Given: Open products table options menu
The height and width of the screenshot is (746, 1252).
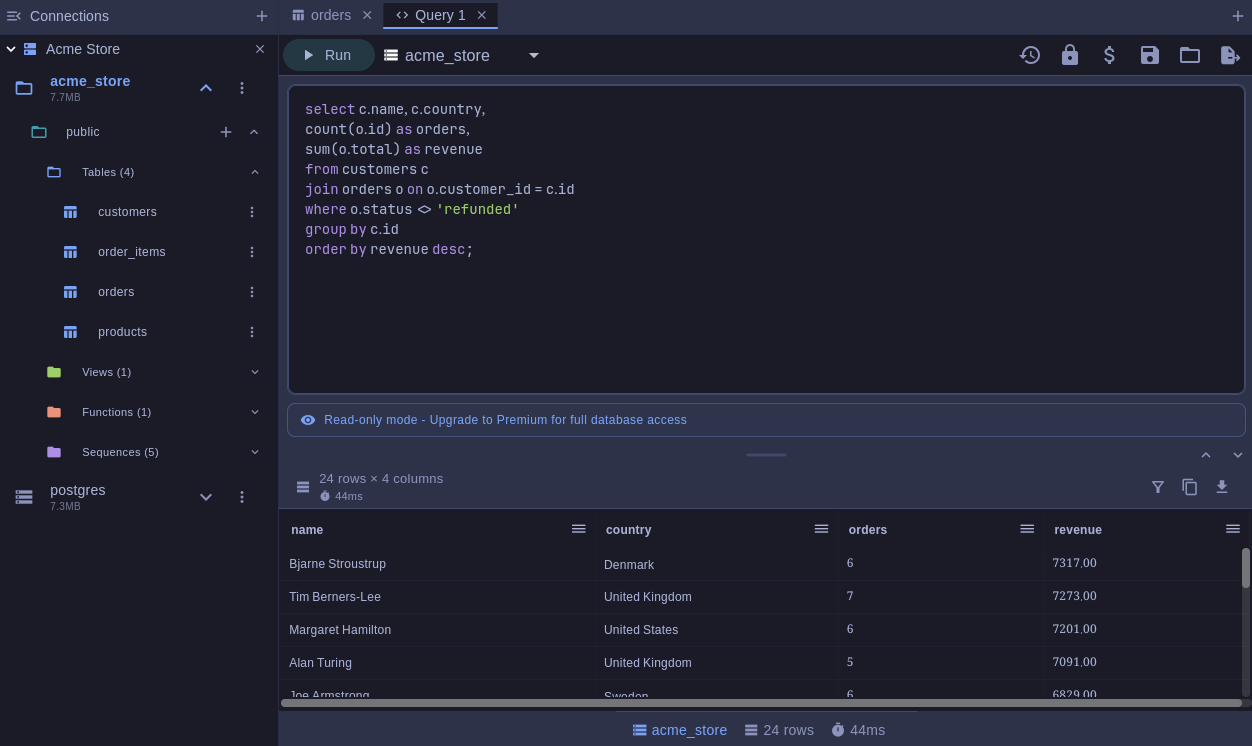Looking at the screenshot, I should point(252,332).
